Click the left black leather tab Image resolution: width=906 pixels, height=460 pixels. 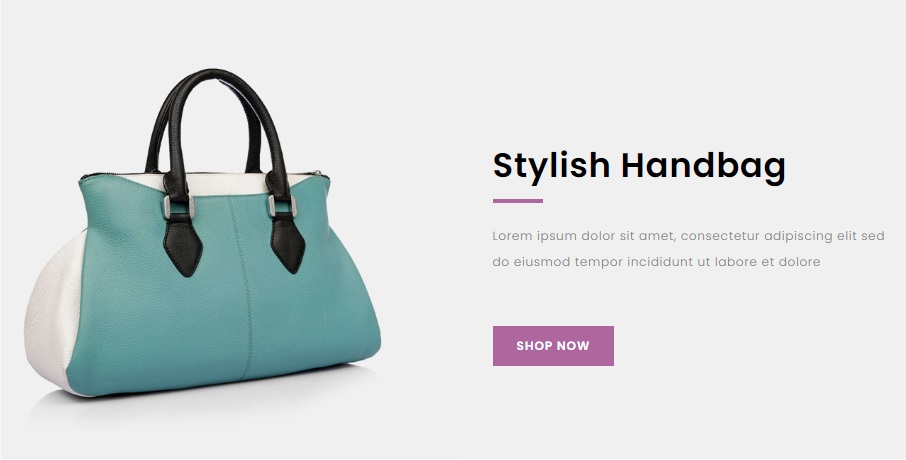(x=183, y=246)
